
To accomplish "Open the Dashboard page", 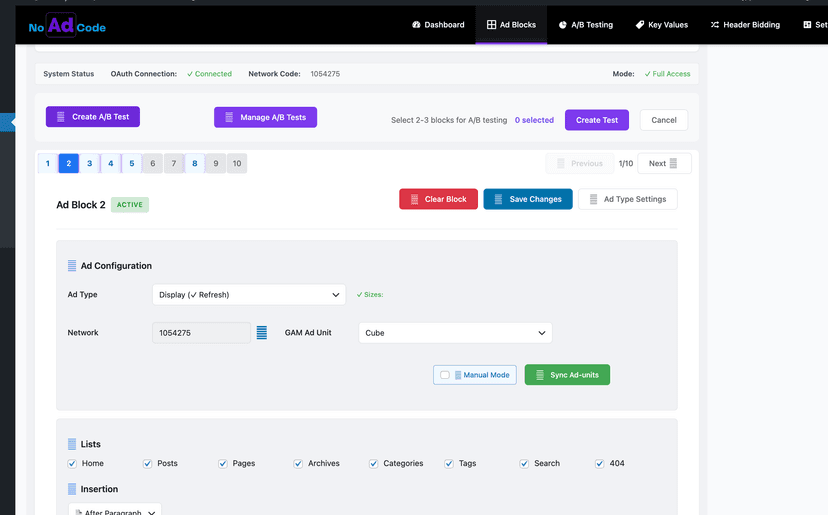I will (x=438, y=25).
